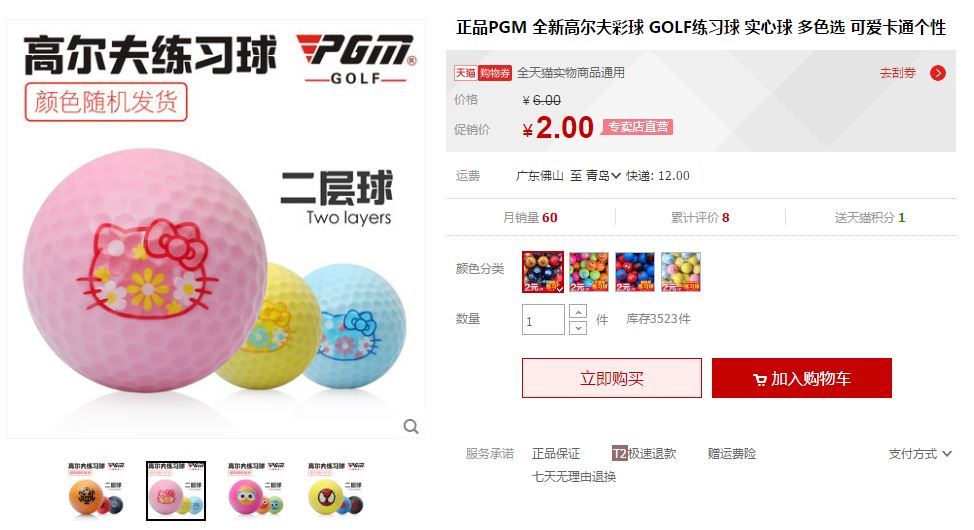974x530 pixels.
Task: Click the 专卖店直营 tag
Action: 637,127
